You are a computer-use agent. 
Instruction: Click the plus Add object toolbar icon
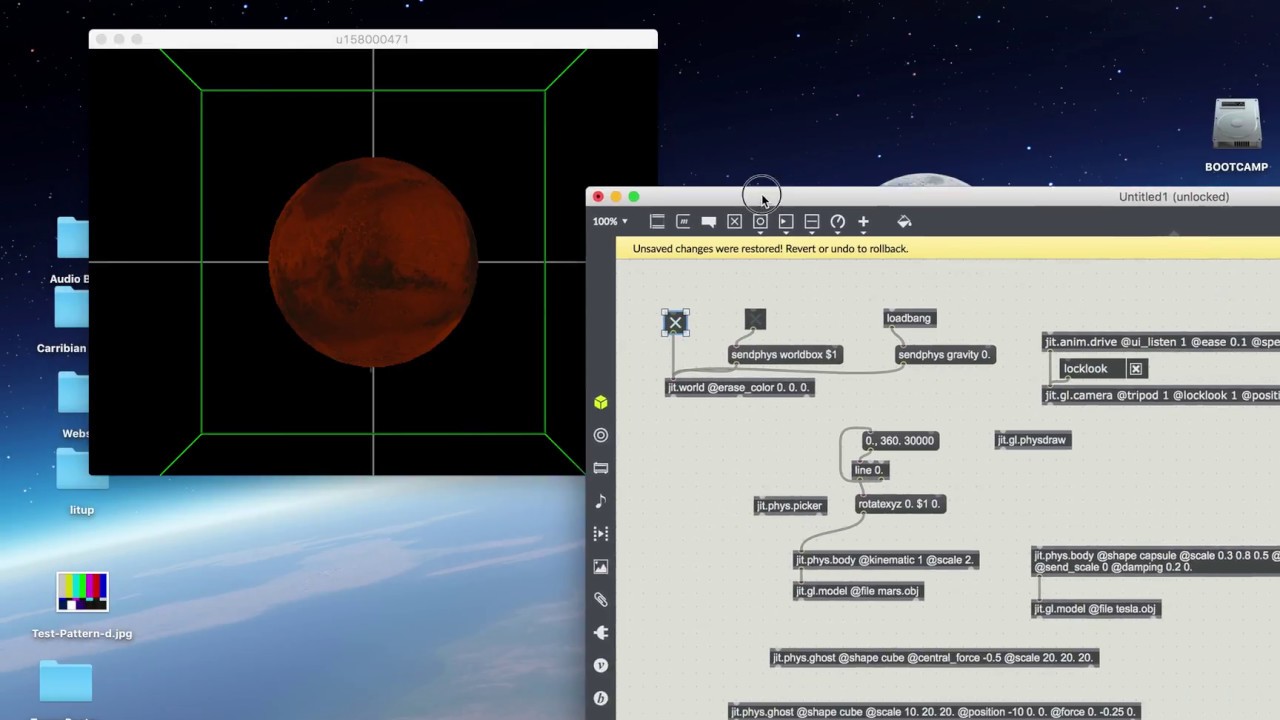[x=863, y=222]
